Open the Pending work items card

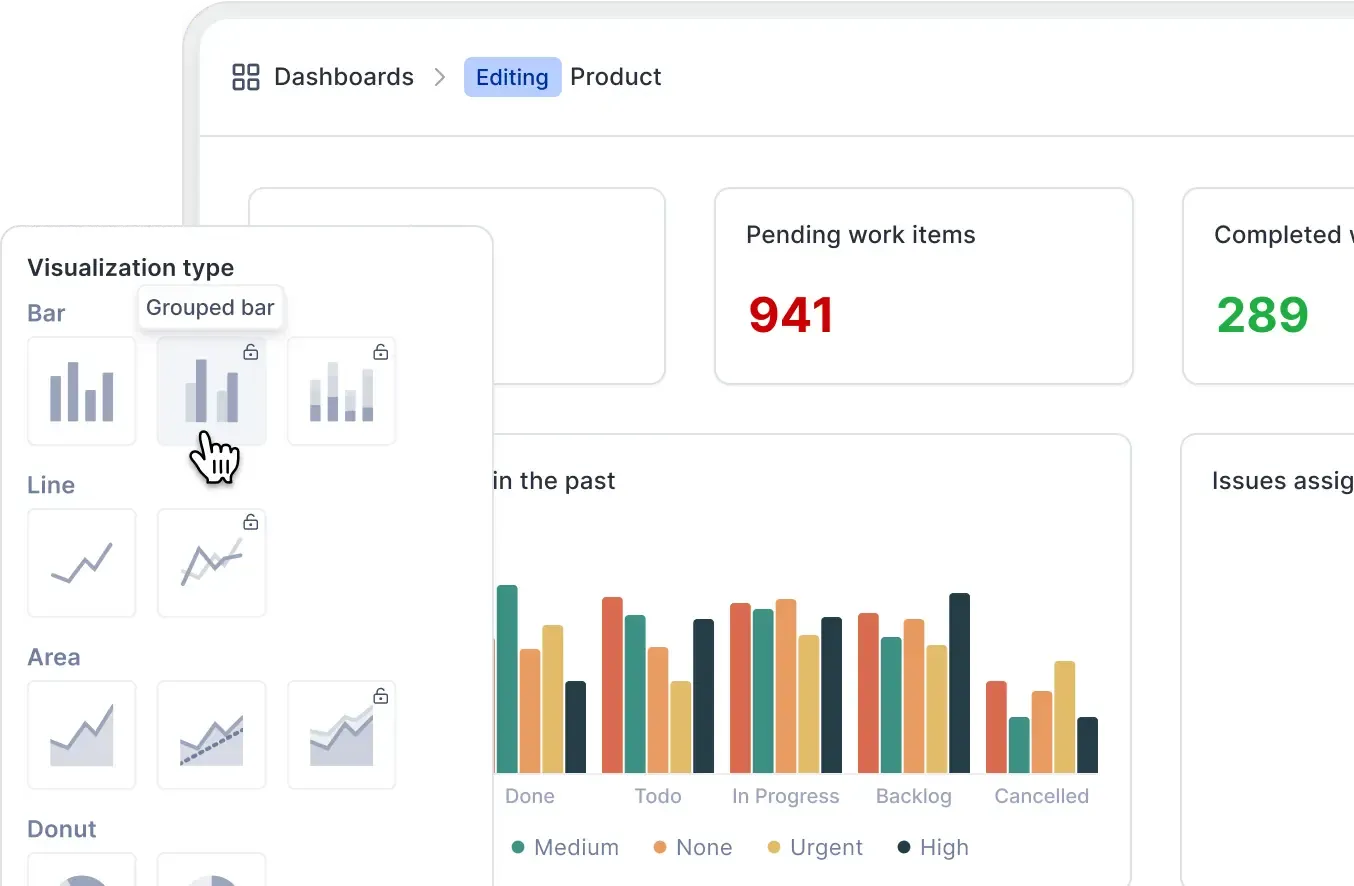point(923,286)
